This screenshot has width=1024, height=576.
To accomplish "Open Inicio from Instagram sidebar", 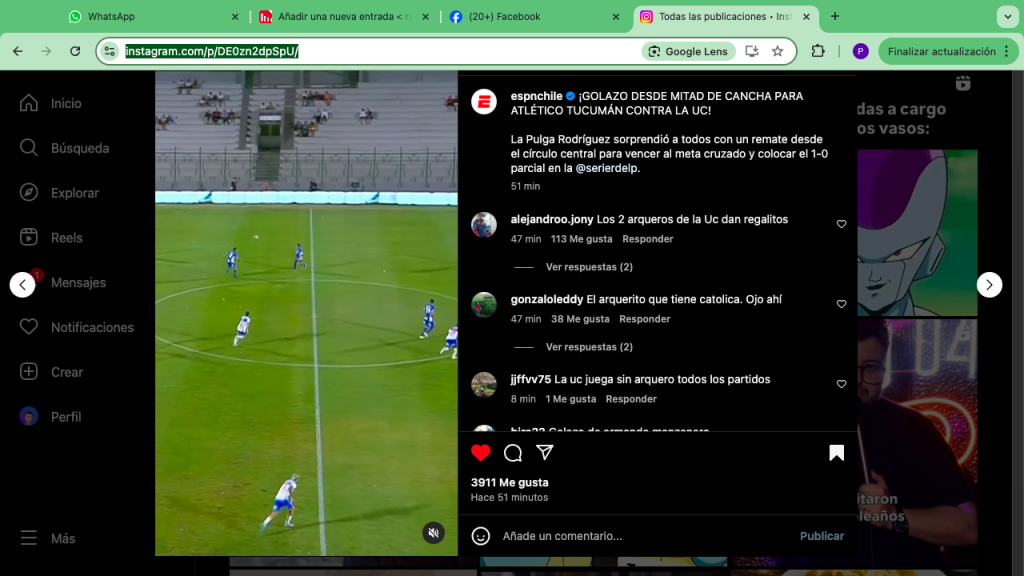I will [x=50, y=103].
